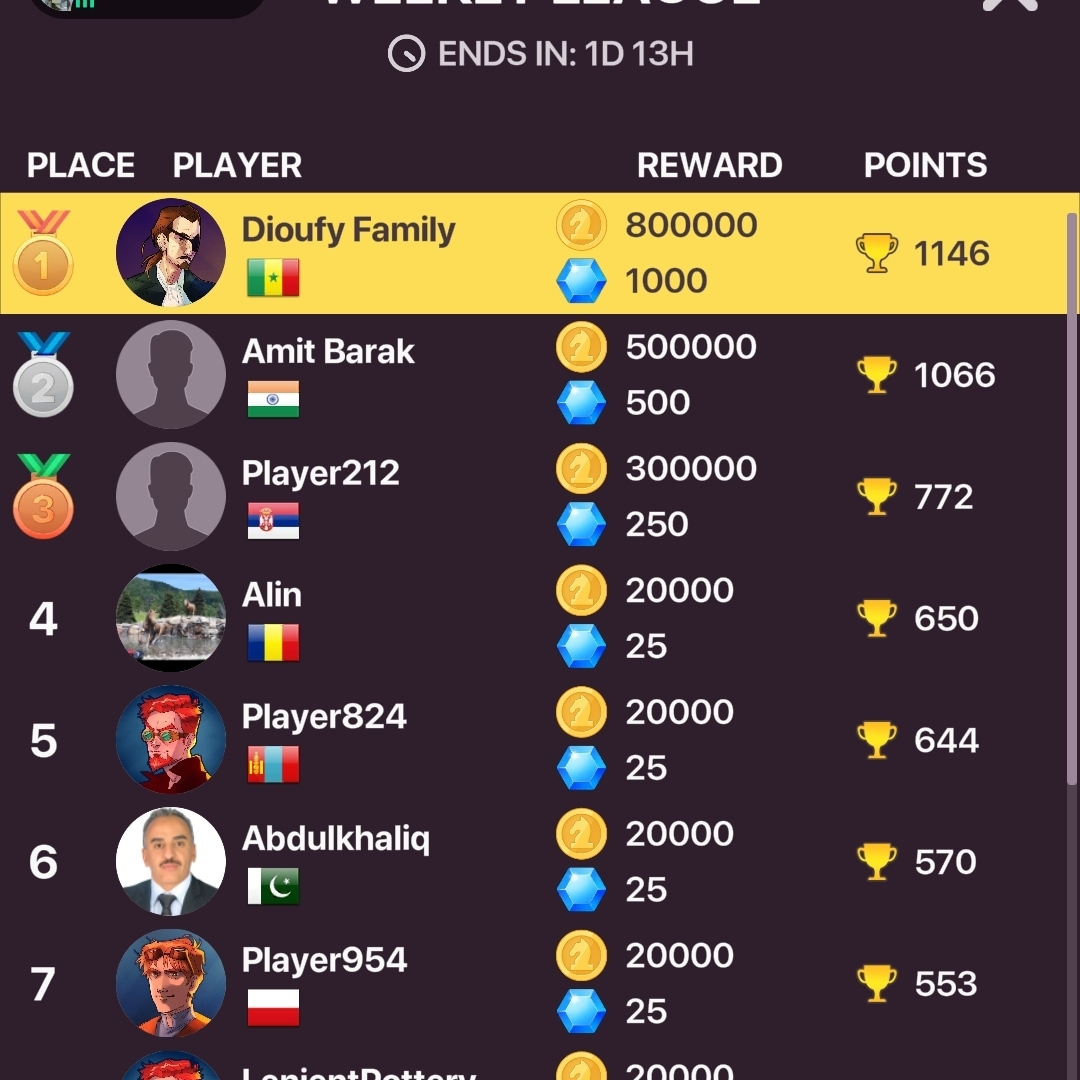Open Dioufy Family's avatar picture
The height and width of the screenshot is (1080, 1080).
click(171, 252)
